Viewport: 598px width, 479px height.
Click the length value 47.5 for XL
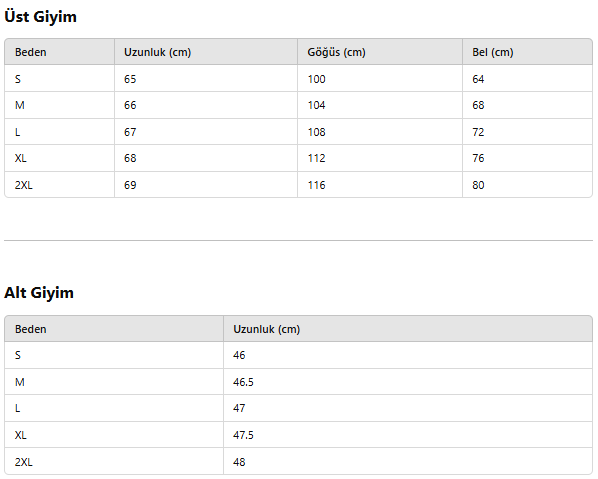coord(243,435)
